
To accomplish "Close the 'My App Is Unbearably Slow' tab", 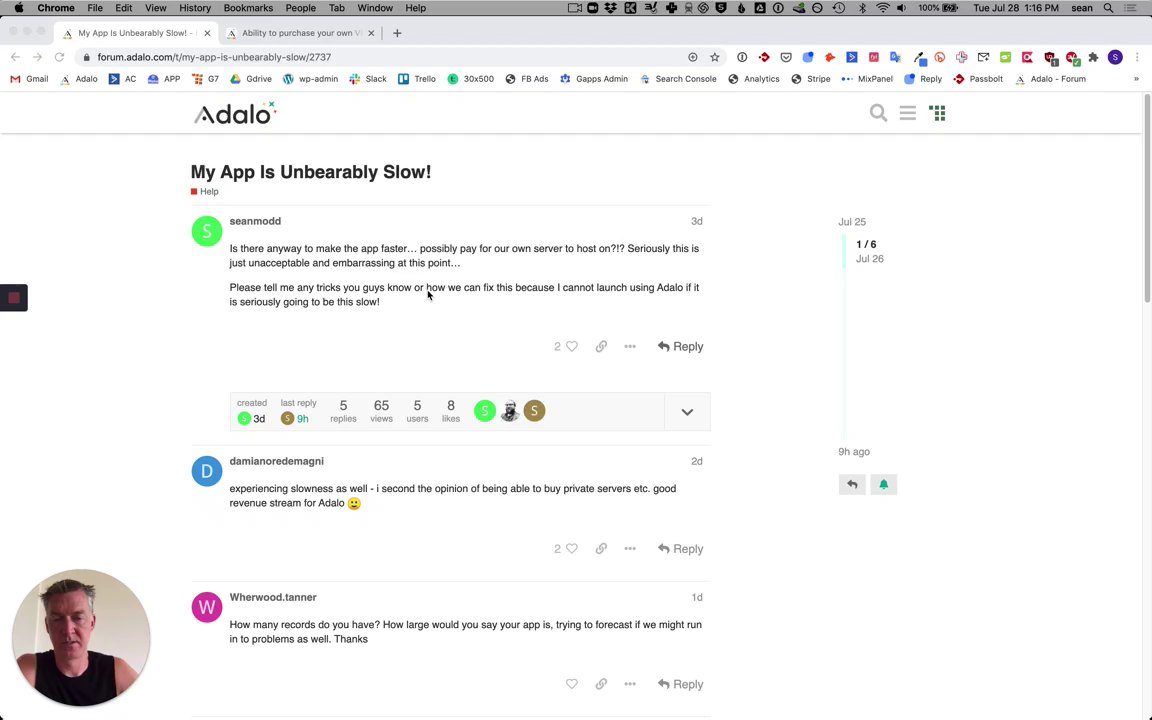I will pyautogui.click(x=207, y=33).
